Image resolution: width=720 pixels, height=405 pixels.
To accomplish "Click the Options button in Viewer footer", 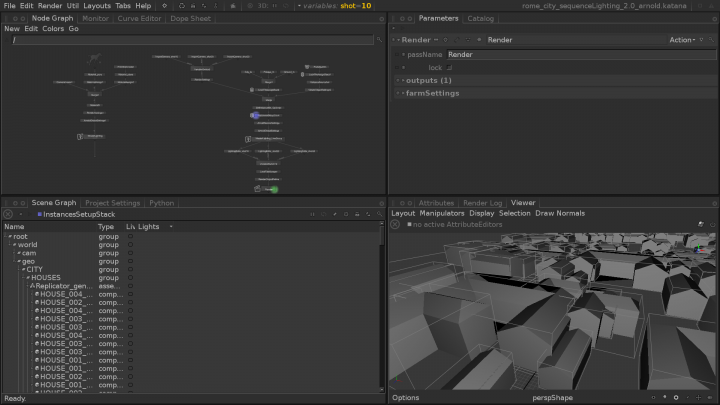I will coord(406,397).
